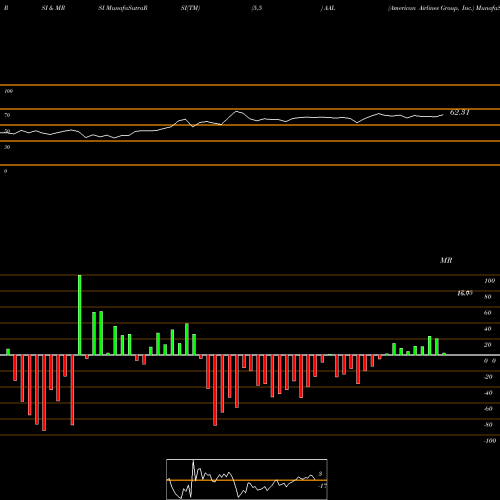Click the 40 label on the MR axis
Image resolution: width=500 pixels, height=500 pixels.
click(488, 329)
